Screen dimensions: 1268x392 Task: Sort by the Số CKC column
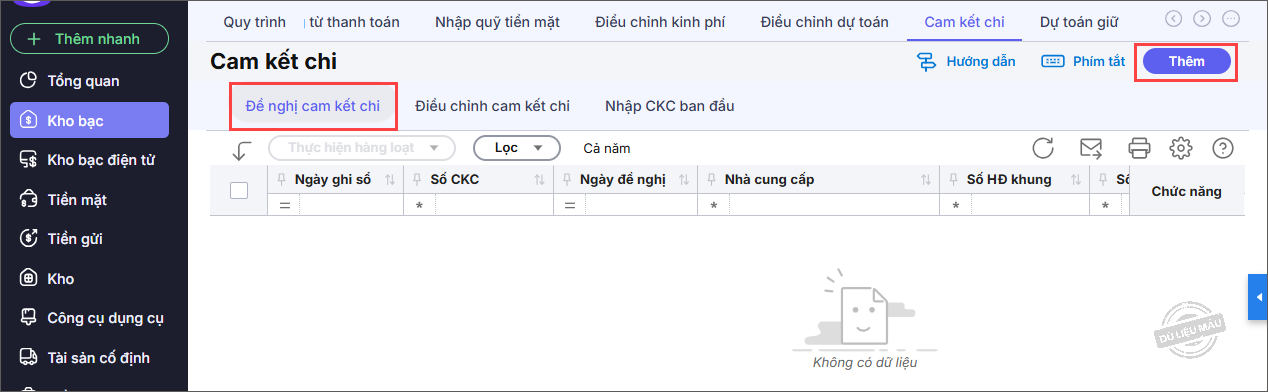point(540,180)
